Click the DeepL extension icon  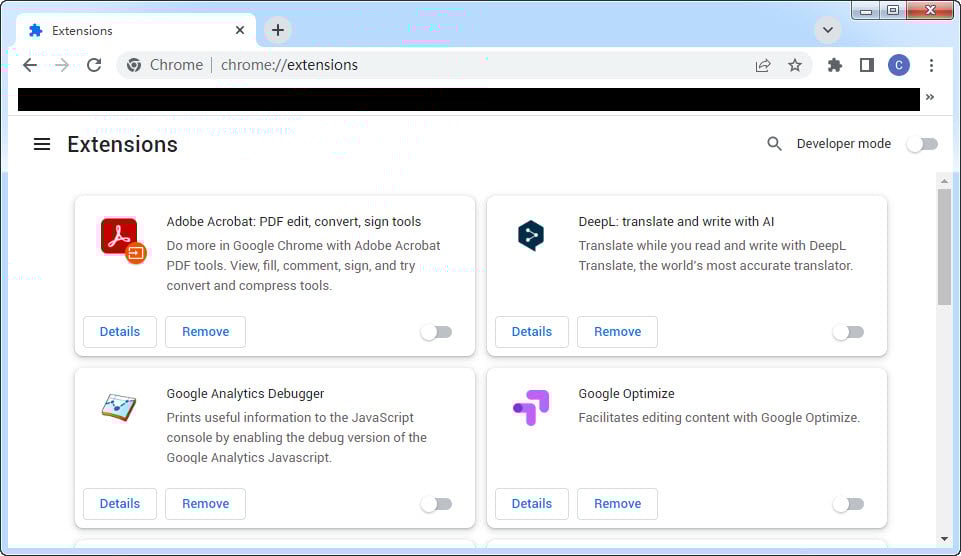click(531, 235)
